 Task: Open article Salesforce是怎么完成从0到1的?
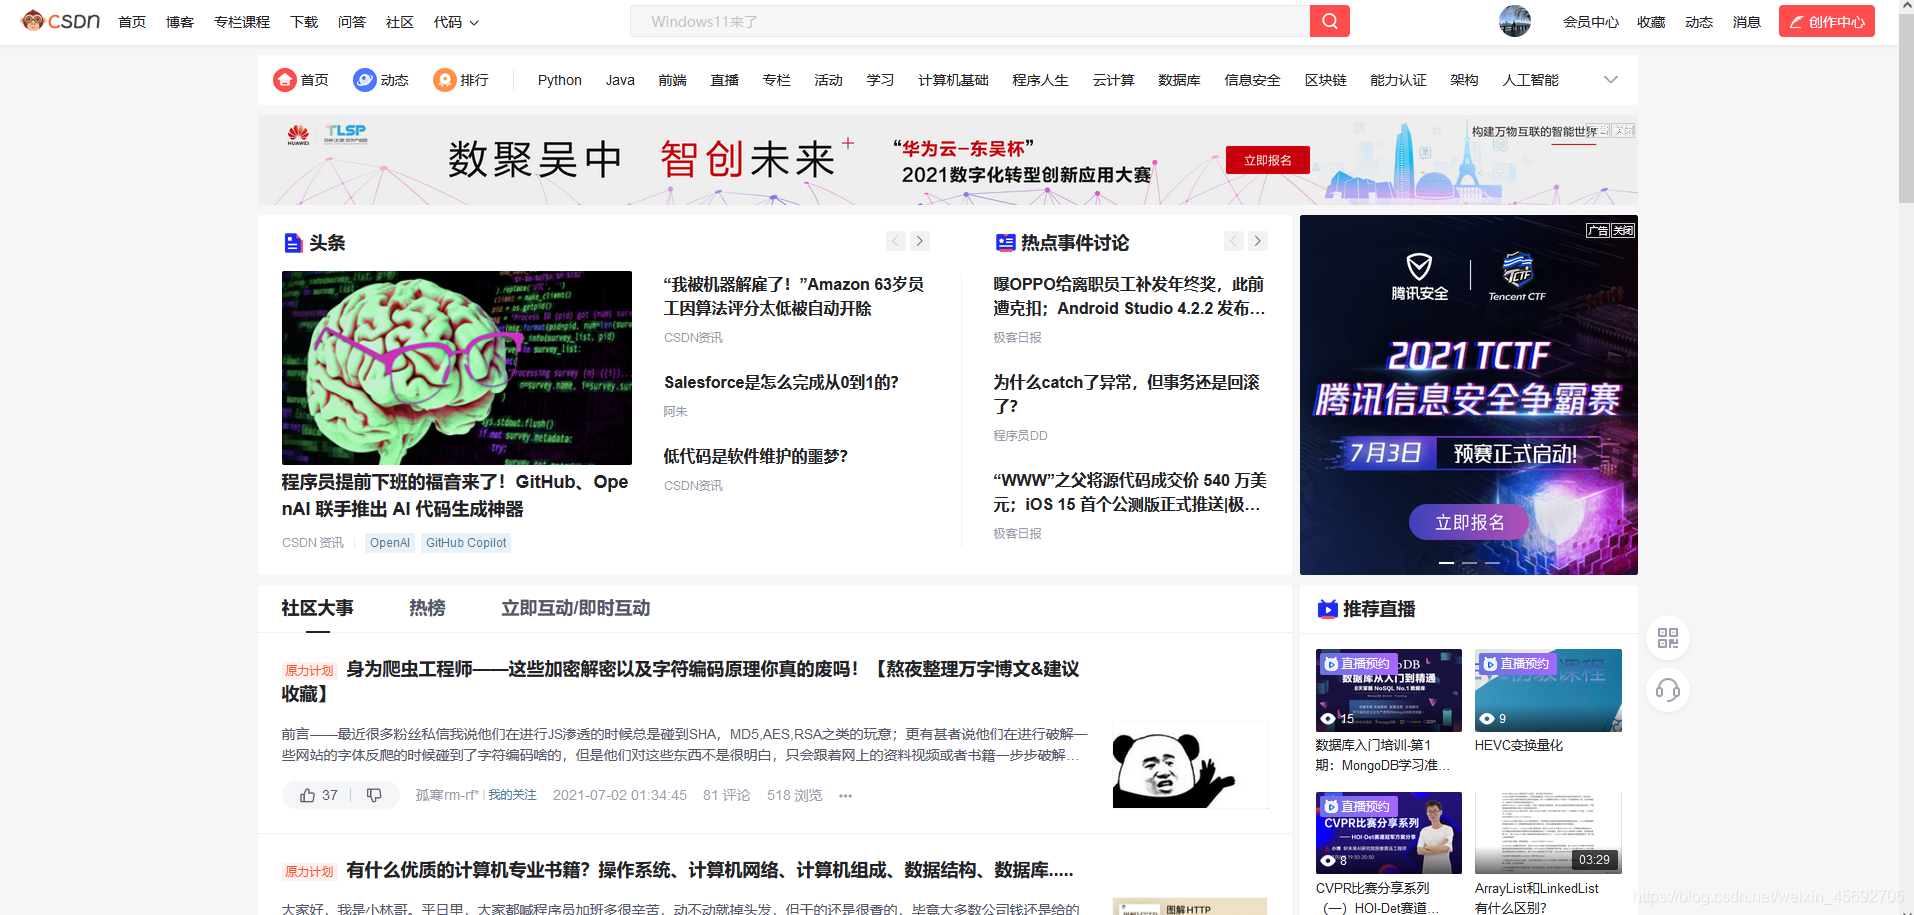tap(781, 382)
